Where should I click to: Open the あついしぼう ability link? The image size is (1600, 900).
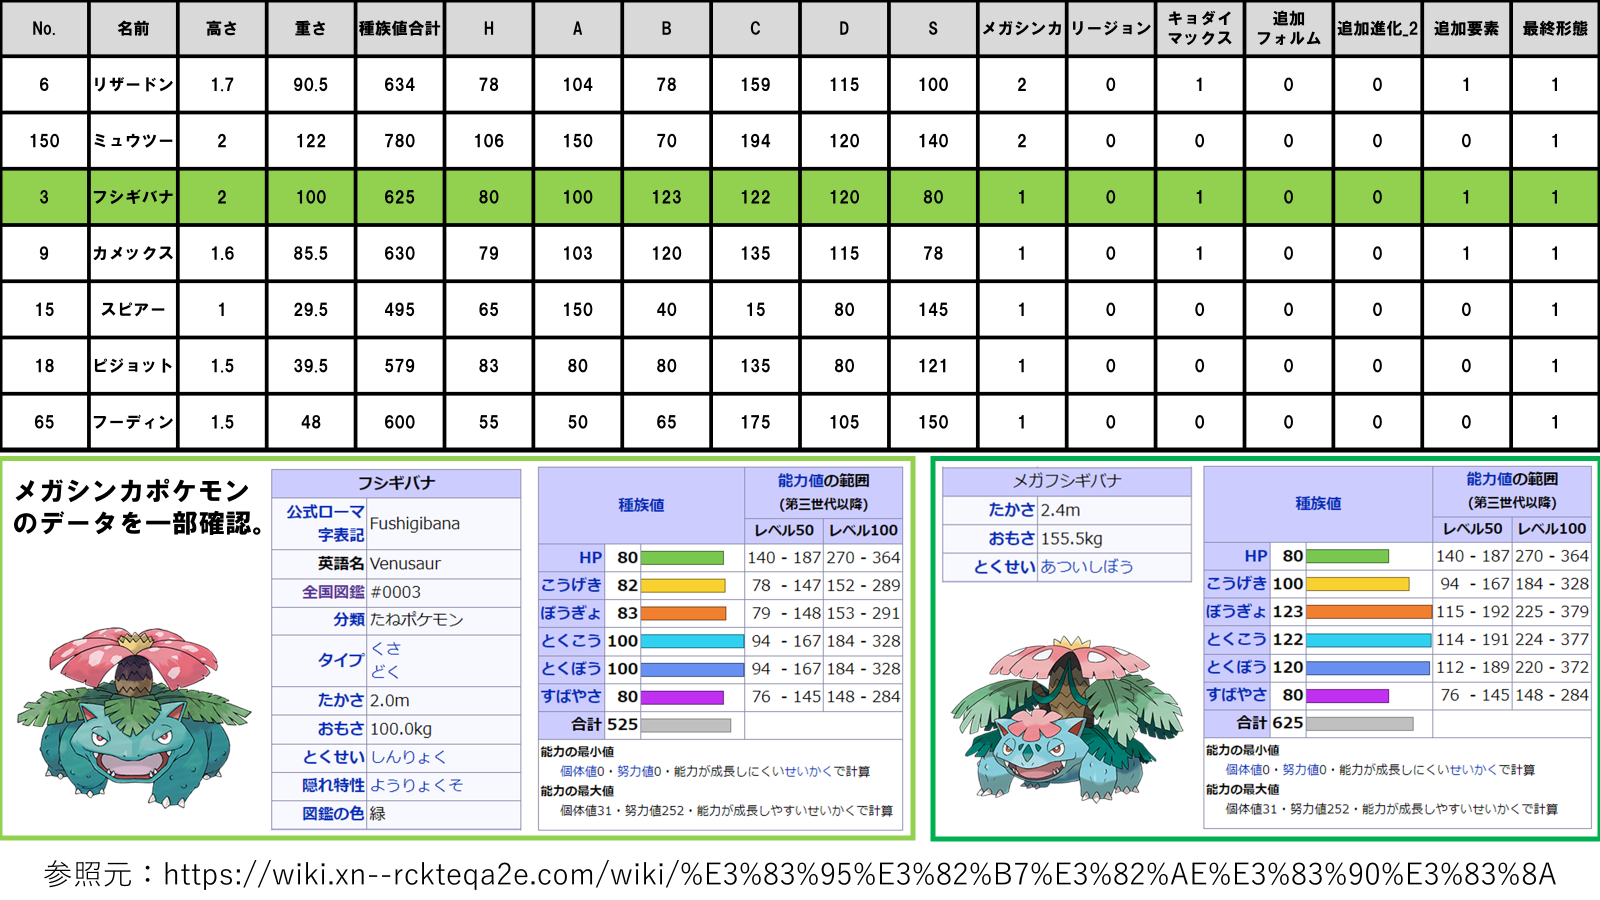[x=1087, y=566]
